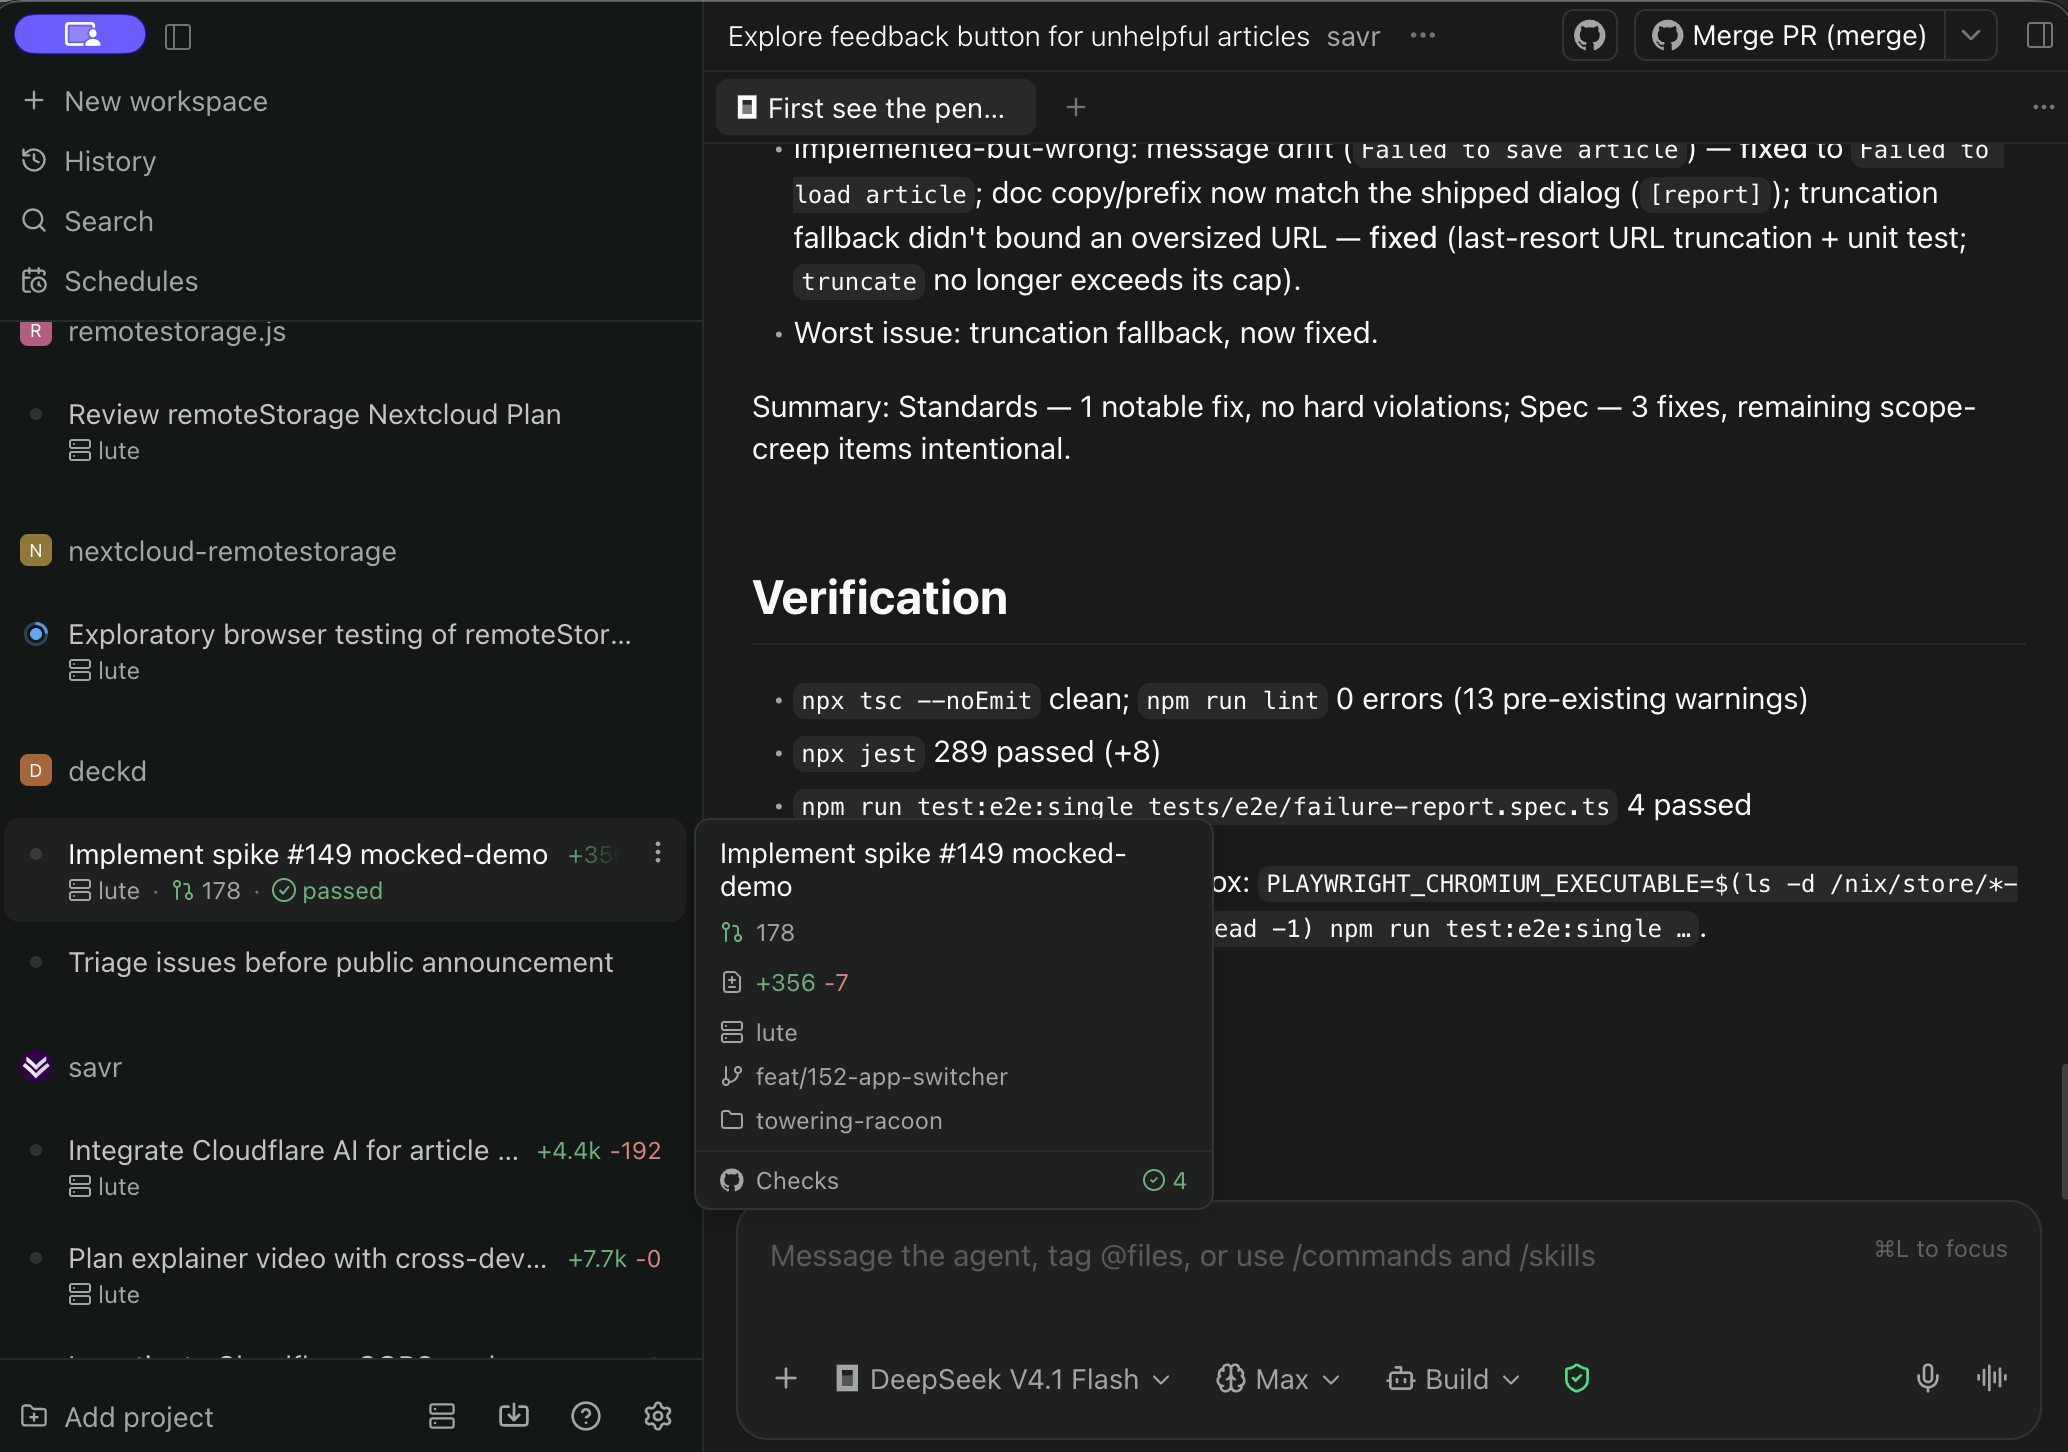Click the Merge PR (merge) button
Screen dimensions: 2068x1452
click(x=1790, y=36)
